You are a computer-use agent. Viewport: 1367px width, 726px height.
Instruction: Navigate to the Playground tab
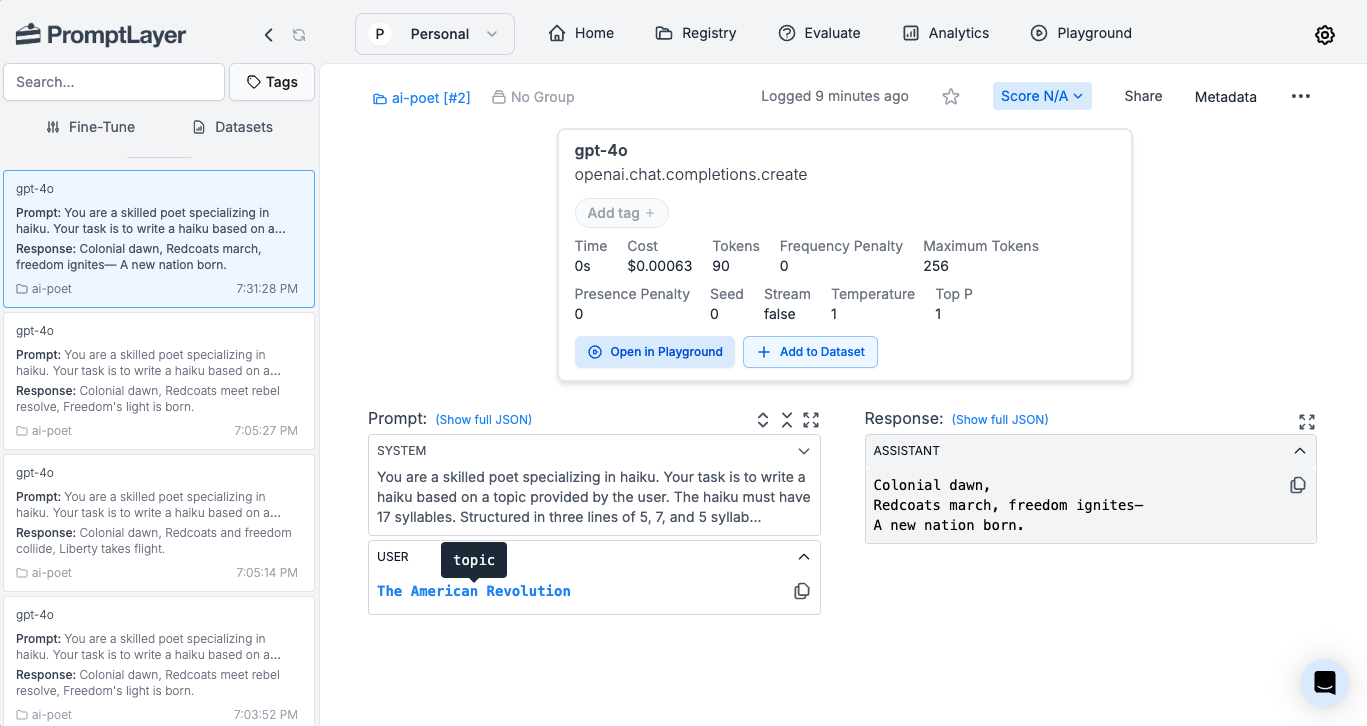tap(1081, 33)
